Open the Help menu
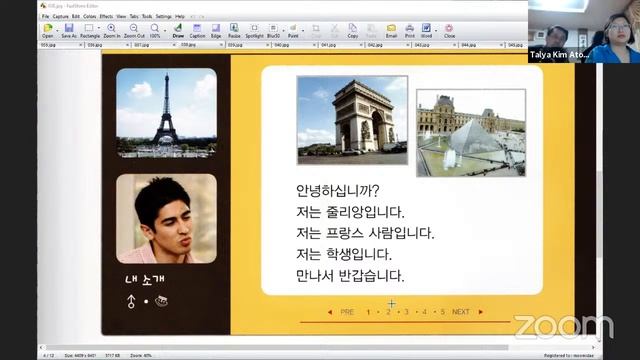Screen dimensions: 640x360 pyautogui.click(x=180, y=17)
